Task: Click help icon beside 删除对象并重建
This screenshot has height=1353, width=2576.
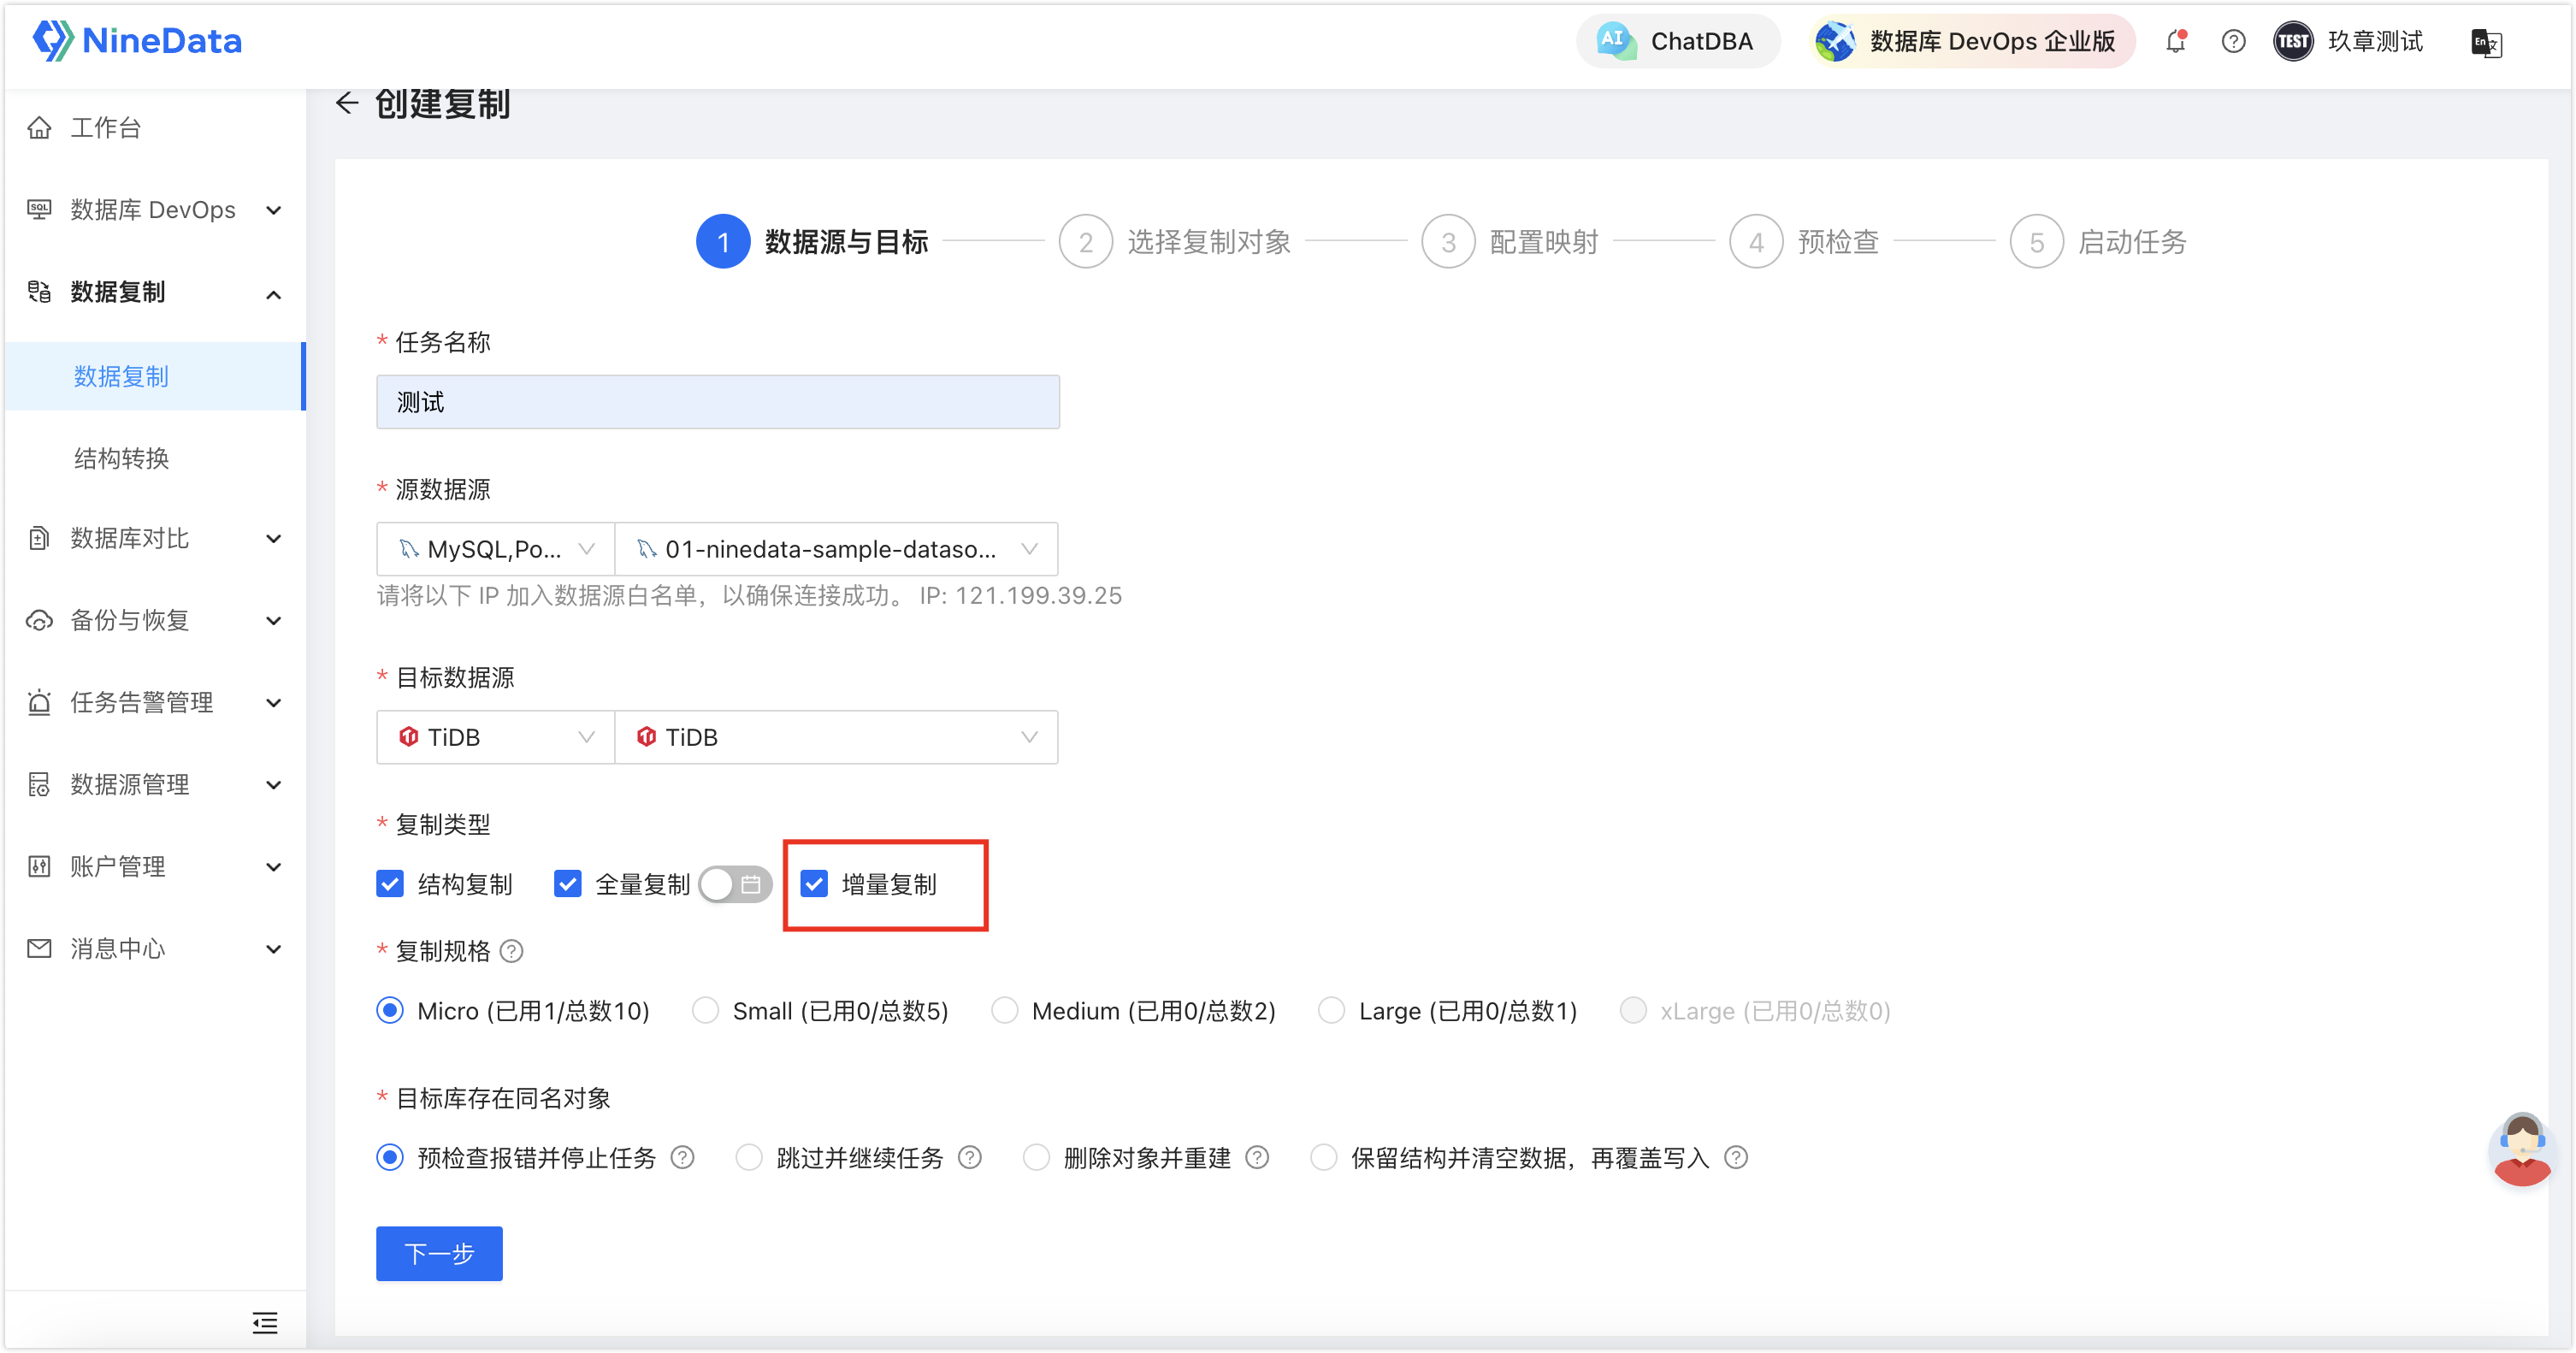Action: coord(1257,1158)
